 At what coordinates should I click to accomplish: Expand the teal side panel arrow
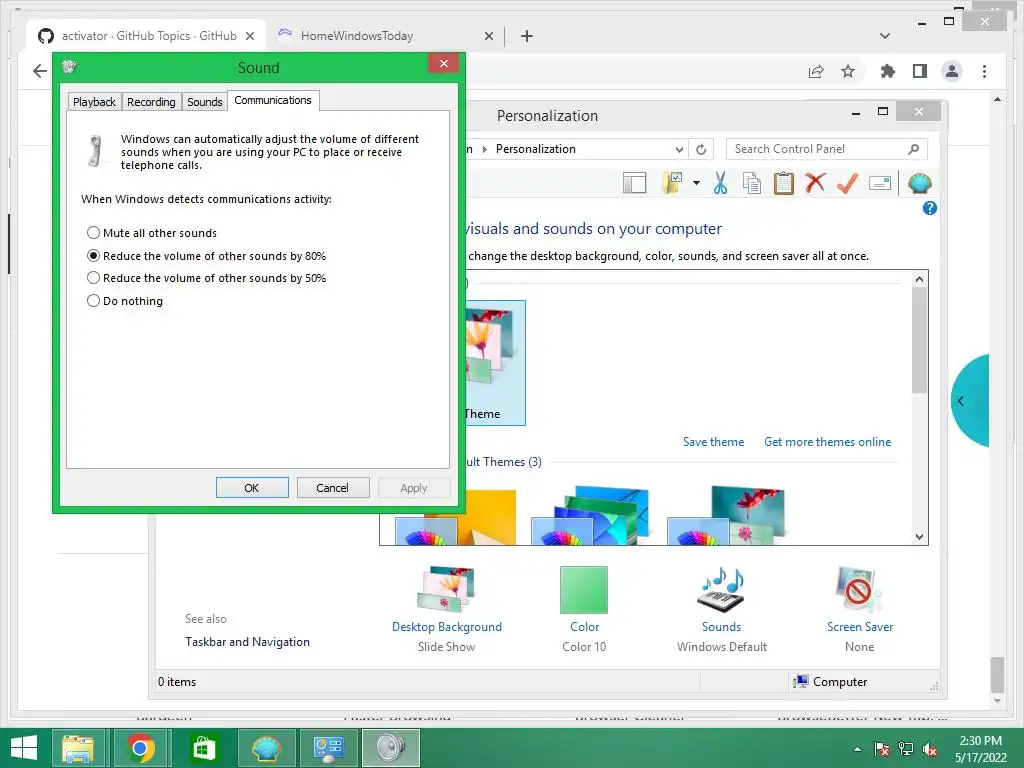tap(961, 401)
